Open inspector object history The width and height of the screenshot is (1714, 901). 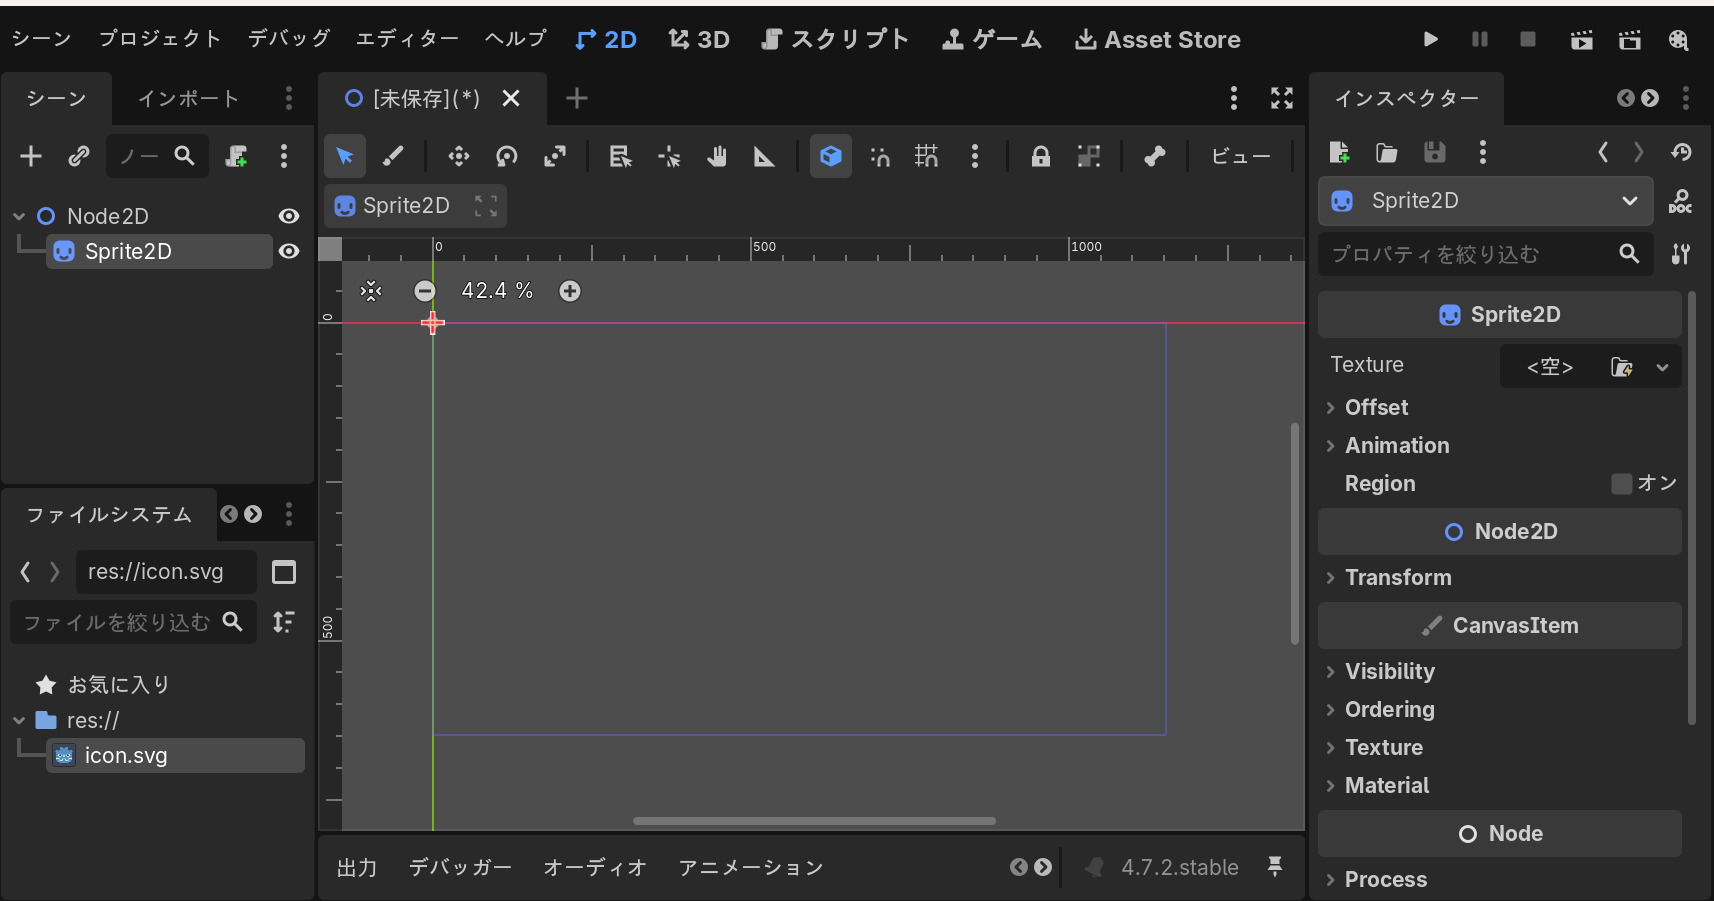pos(1681,152)
